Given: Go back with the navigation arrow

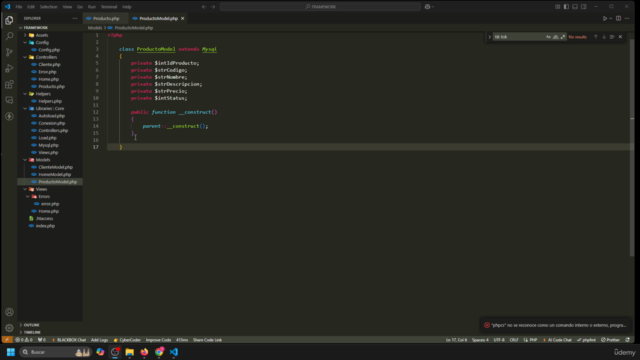Looking at the screenshot, I should tap(204, 7).
